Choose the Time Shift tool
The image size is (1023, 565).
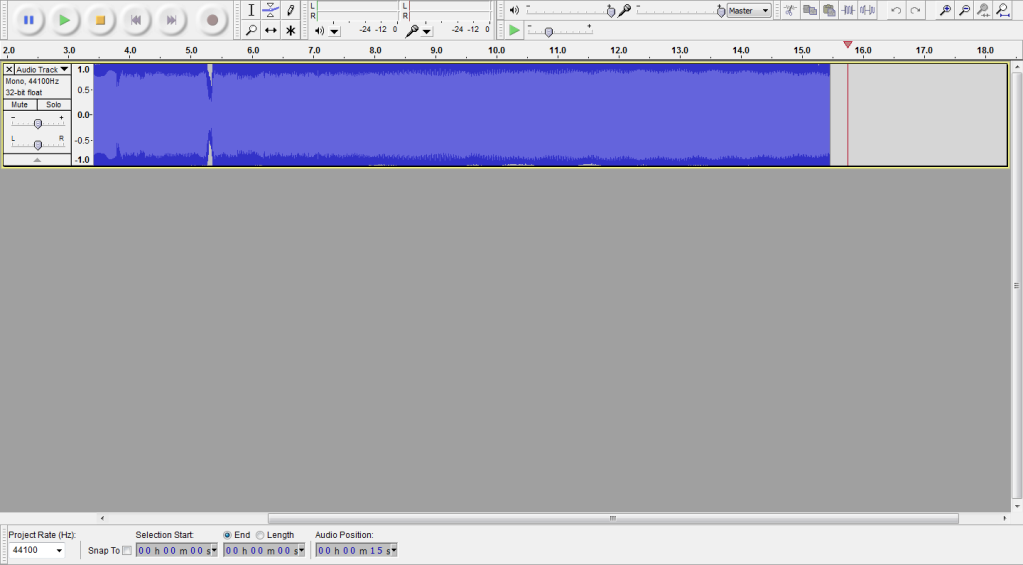pyautogui.click(x=270, y=30)
